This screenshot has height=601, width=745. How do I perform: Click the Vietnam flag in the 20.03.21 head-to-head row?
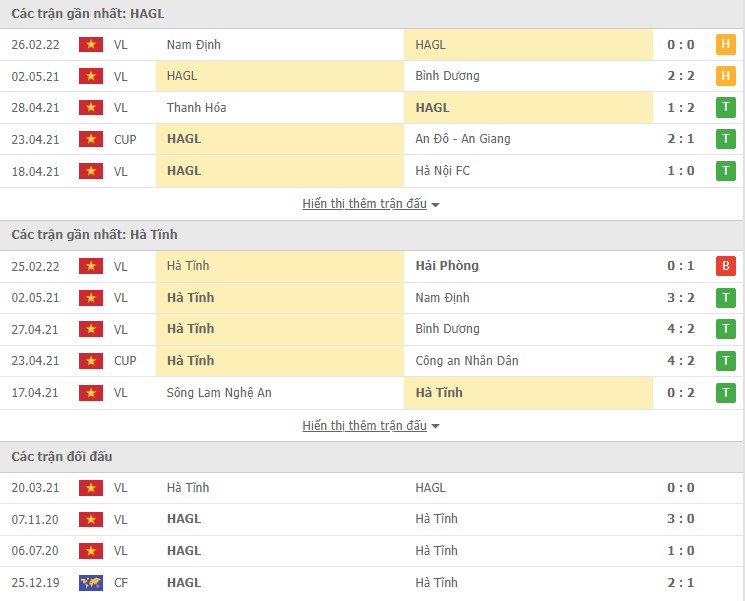pyautogui.click(x=91, y=488)
